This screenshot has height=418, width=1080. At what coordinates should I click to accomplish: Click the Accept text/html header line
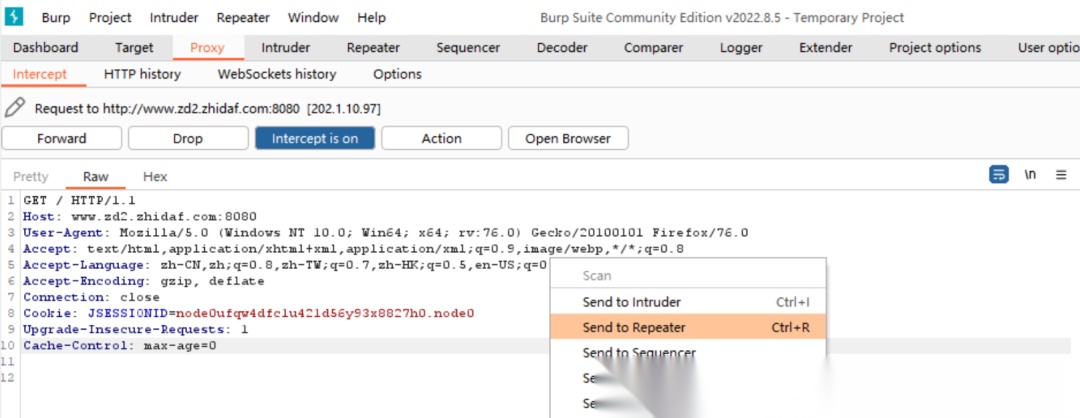[353, 249]
